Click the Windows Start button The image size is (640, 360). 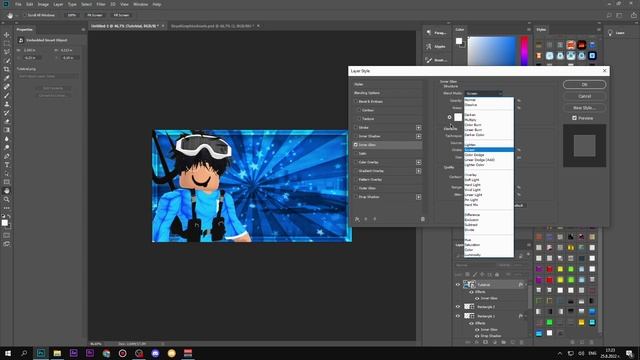[x=8, y=353]
